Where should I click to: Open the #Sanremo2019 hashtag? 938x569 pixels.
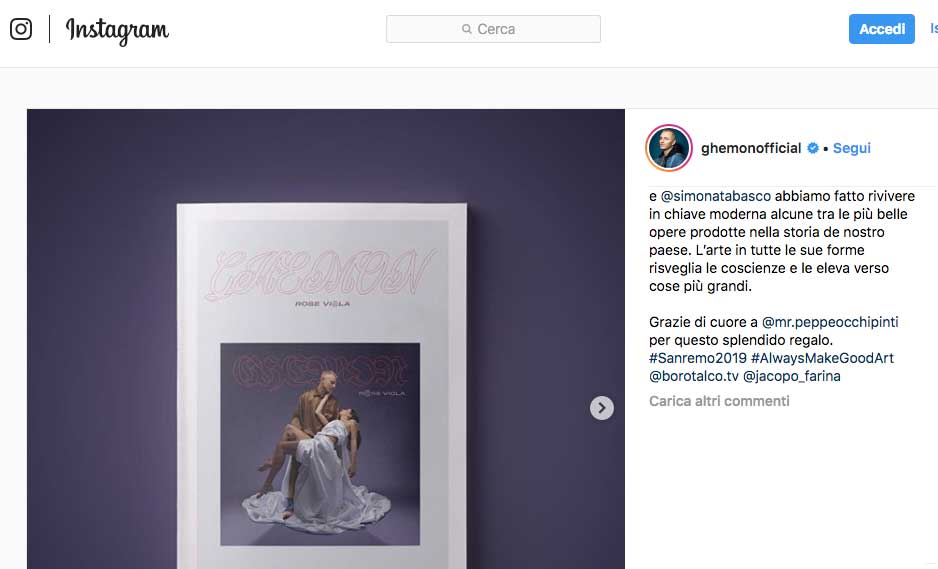tap(698, 358)
